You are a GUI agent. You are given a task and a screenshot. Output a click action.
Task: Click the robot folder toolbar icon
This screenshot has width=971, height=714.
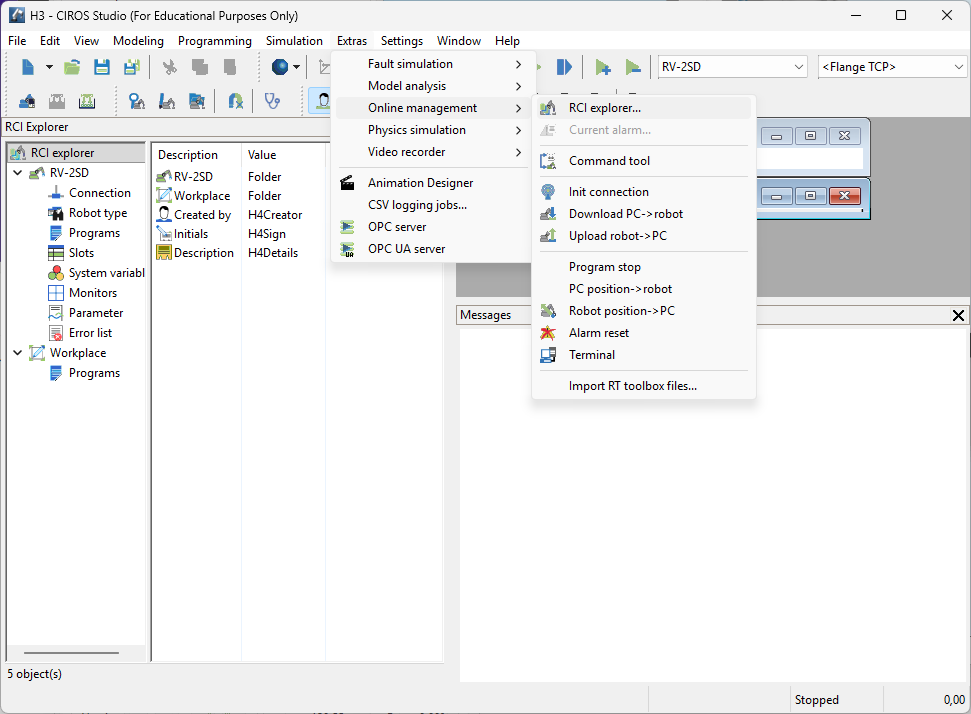197,101
